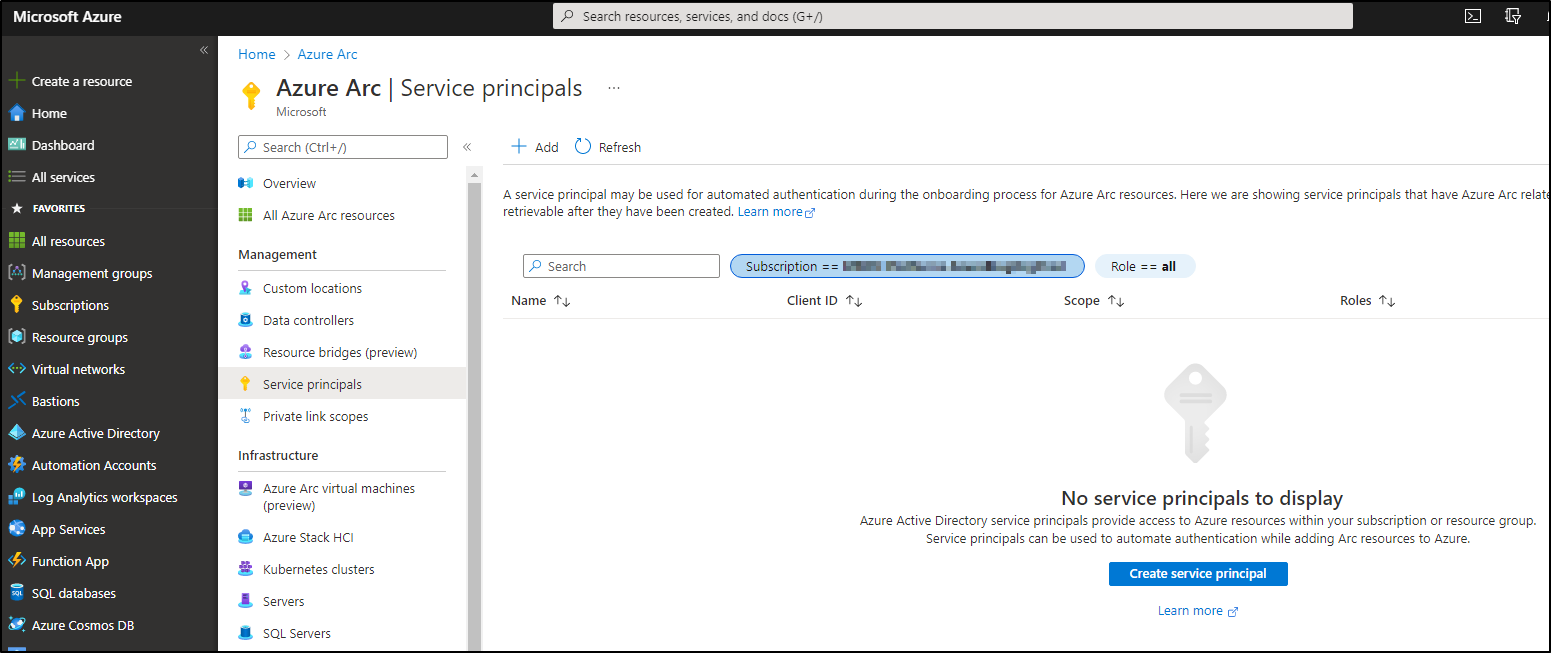The width and height of the screenshot is (1551, 653).
Task: Follow the Learn more link in description
Action: [x=776, y=212]
